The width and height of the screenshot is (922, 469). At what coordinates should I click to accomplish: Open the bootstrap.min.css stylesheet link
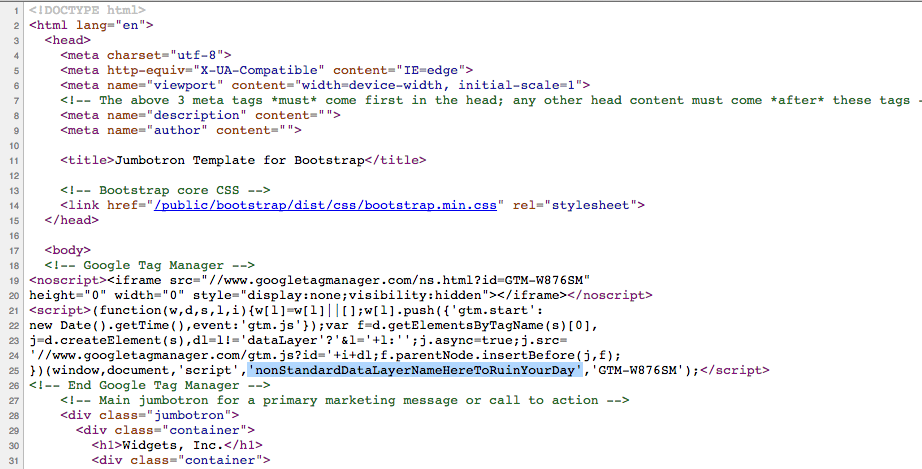click(x=325, y=205)
